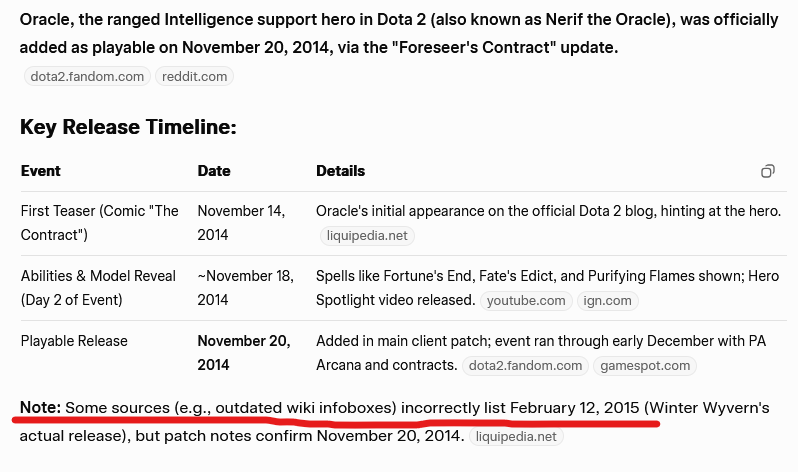
Task: Open liquipedia.net source after the Note
Action: [514, 436]
